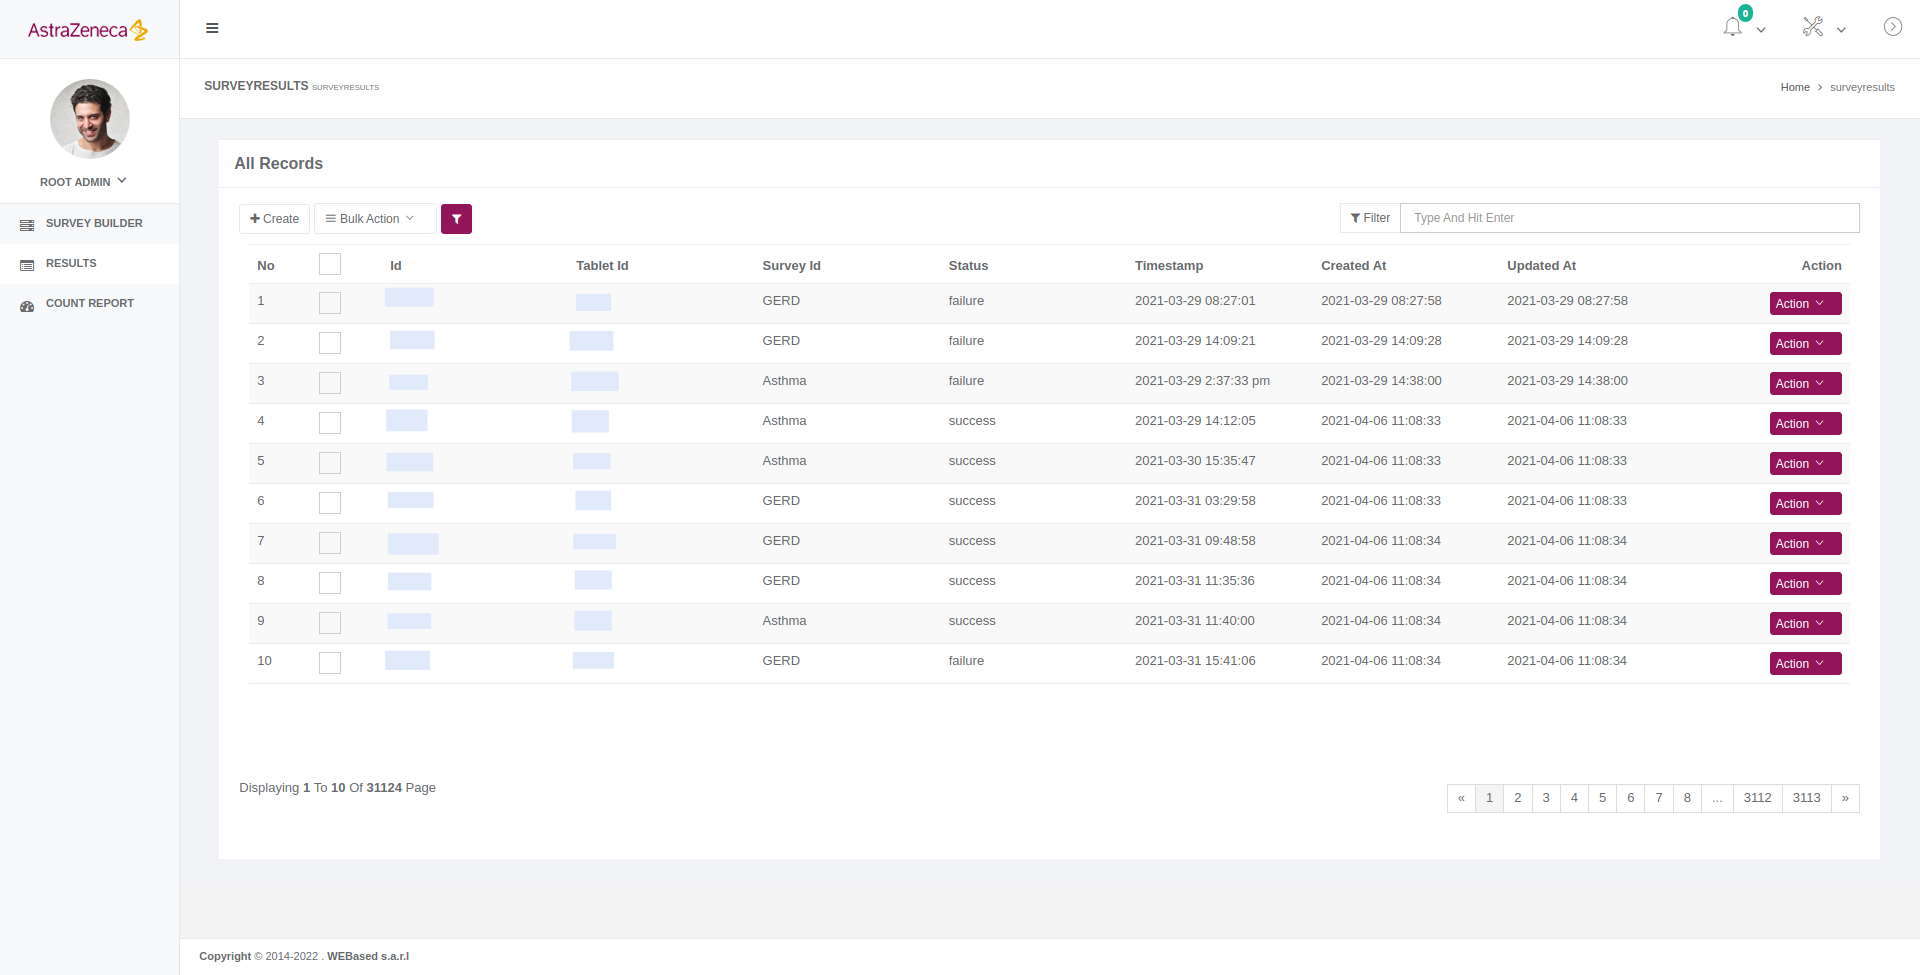Click the hamburger menu icon

point(212,28)
